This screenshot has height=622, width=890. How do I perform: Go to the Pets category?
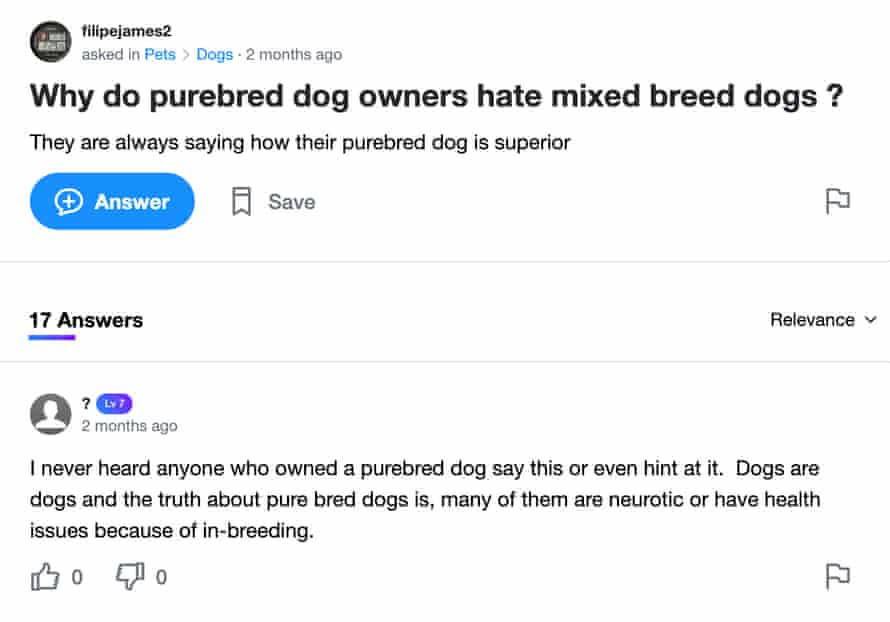160,54
